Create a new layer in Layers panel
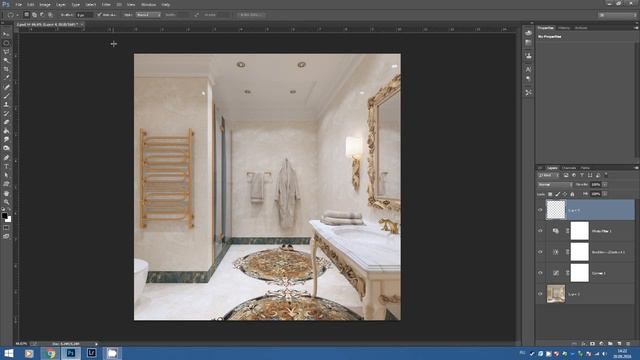This screenshot has width=640, height=360. (619, 344)
